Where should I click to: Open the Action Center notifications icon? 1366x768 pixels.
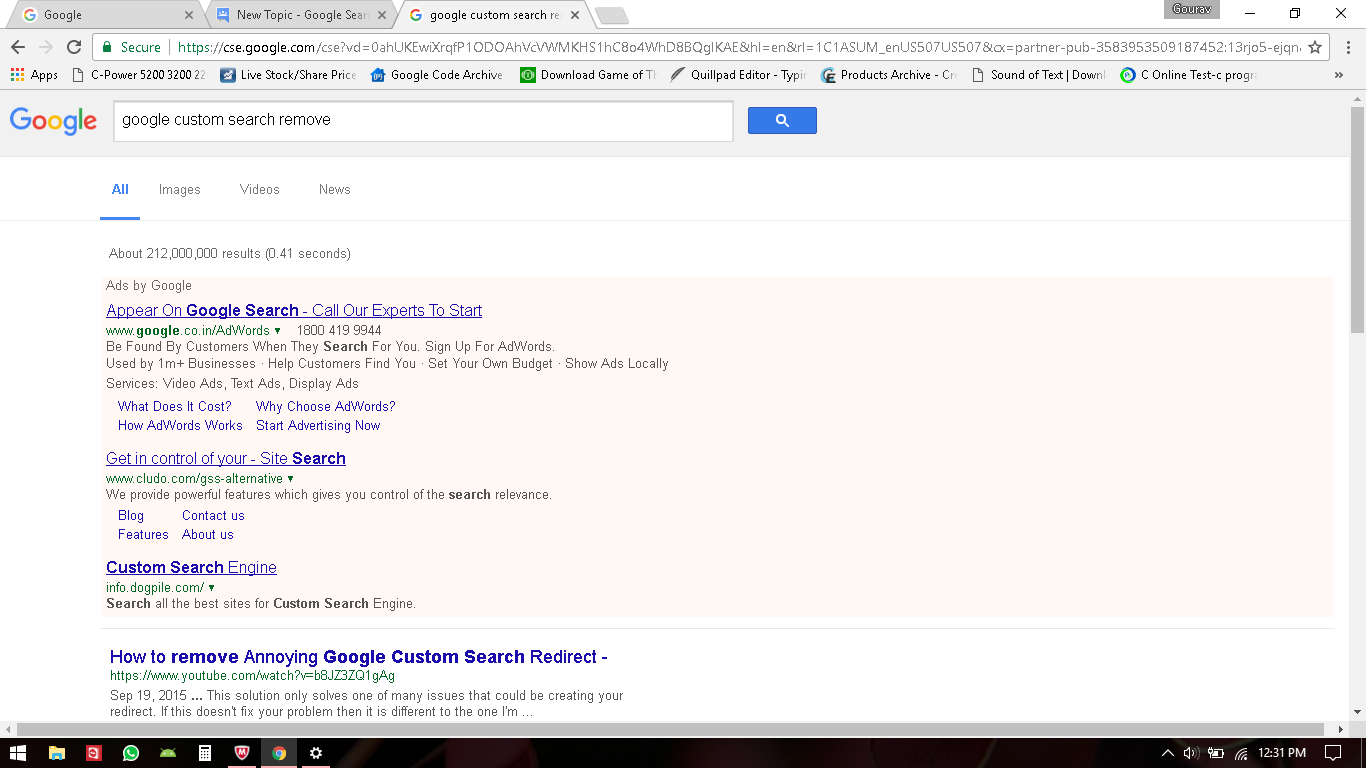tap(1333, 753)
